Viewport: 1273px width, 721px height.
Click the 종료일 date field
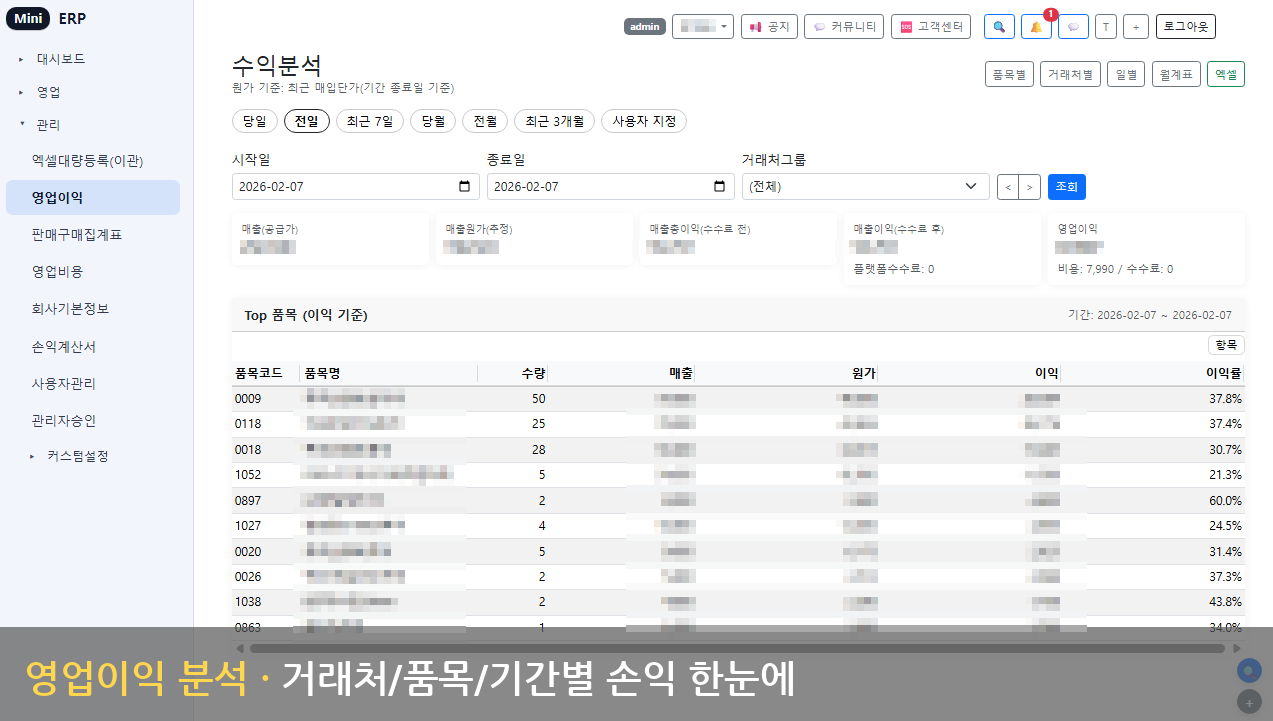coord(611,187)
